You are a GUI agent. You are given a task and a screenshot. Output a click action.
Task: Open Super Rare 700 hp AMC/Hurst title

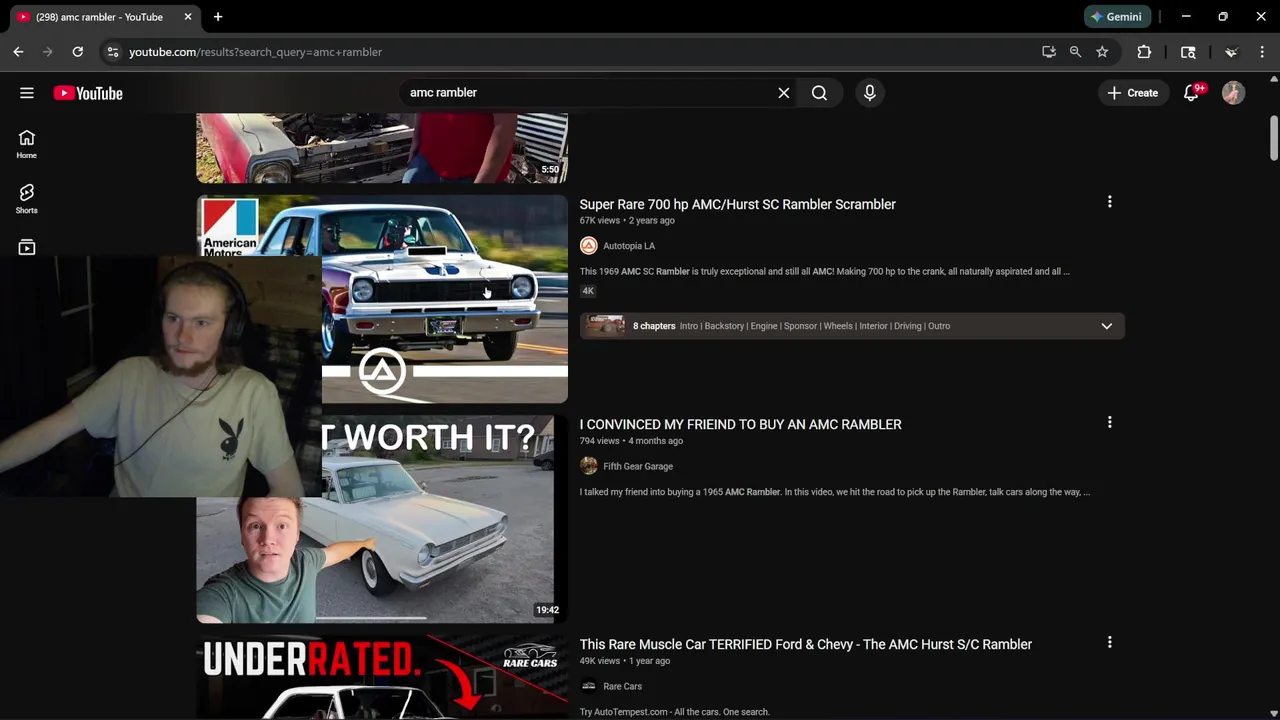pos(737,204)
